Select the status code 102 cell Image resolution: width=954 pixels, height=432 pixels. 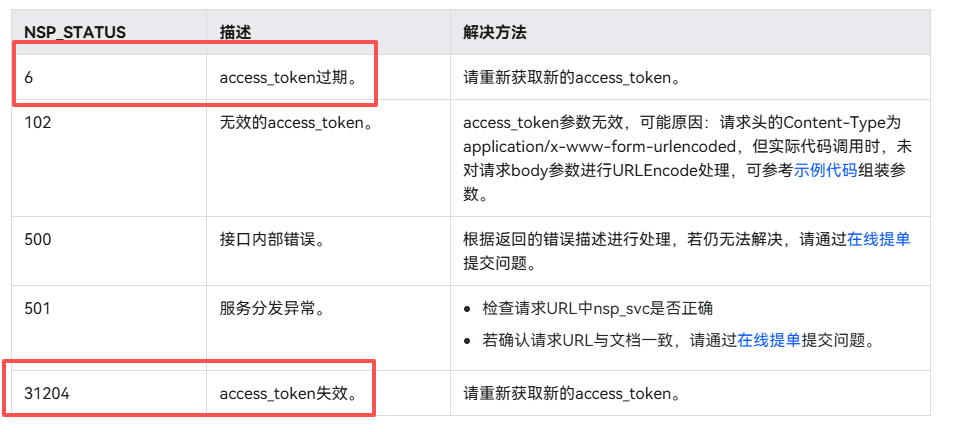pyautogui.click(x=38, y=124)
